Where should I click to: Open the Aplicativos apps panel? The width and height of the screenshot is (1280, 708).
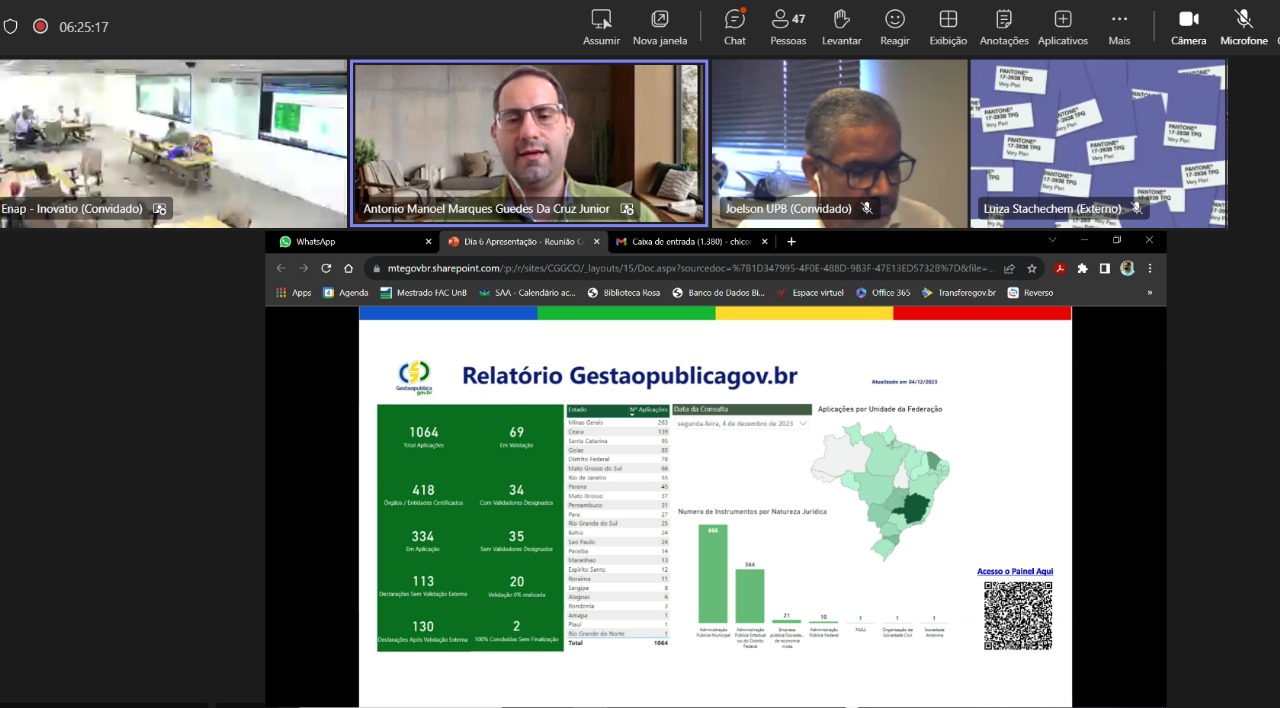[1062, 26]
